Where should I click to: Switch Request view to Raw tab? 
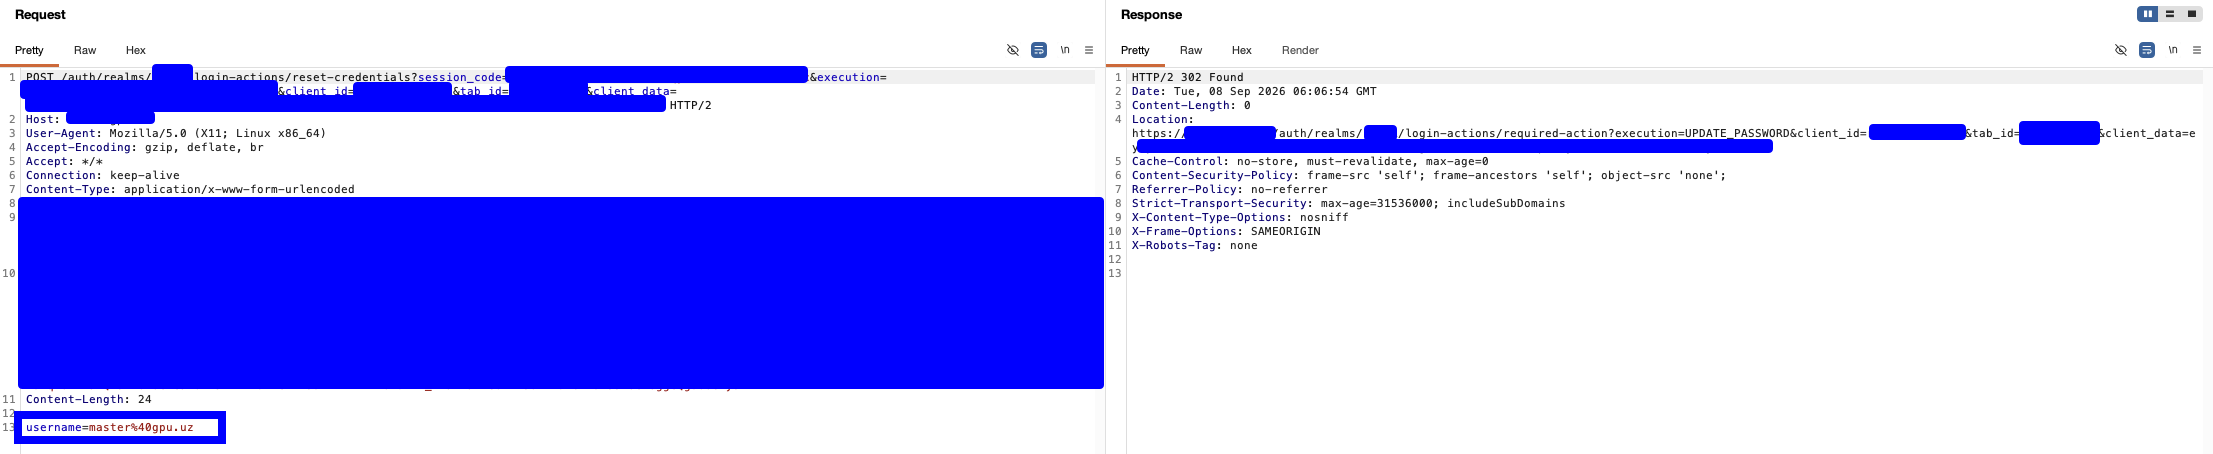click(85, 50)
